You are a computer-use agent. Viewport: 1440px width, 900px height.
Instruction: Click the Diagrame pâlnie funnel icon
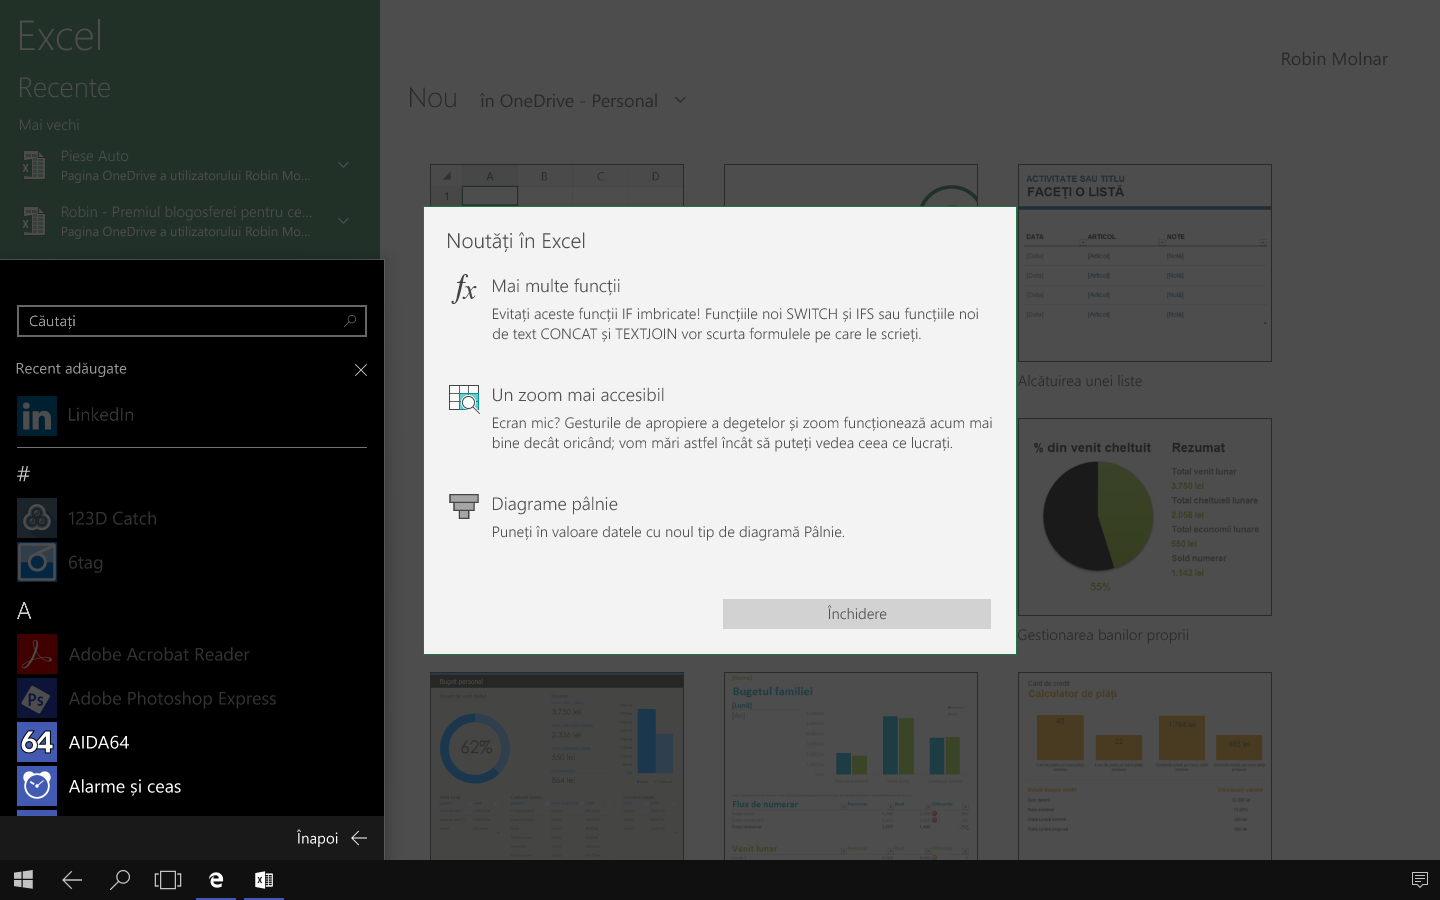tap(464, 506)
